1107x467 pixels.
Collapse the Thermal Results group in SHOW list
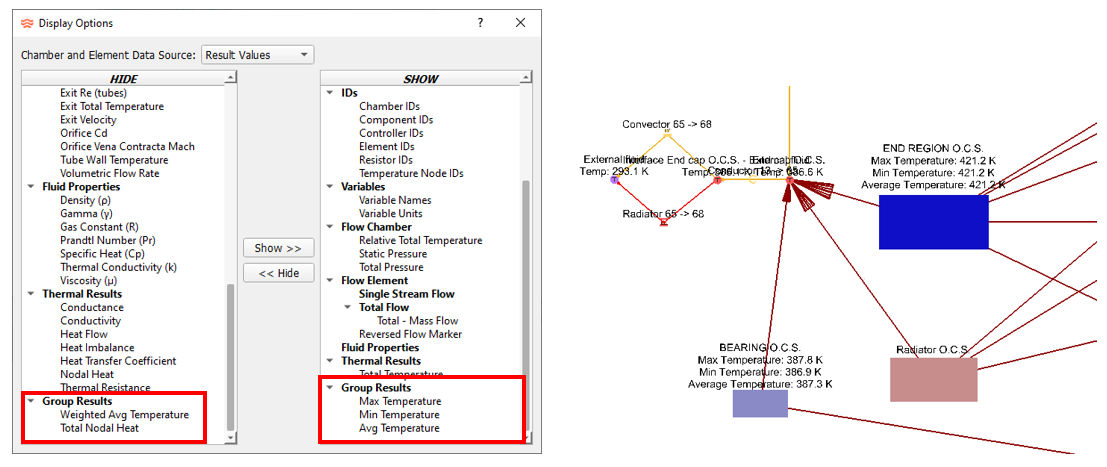pyautogui.click(x=330, y=361)
